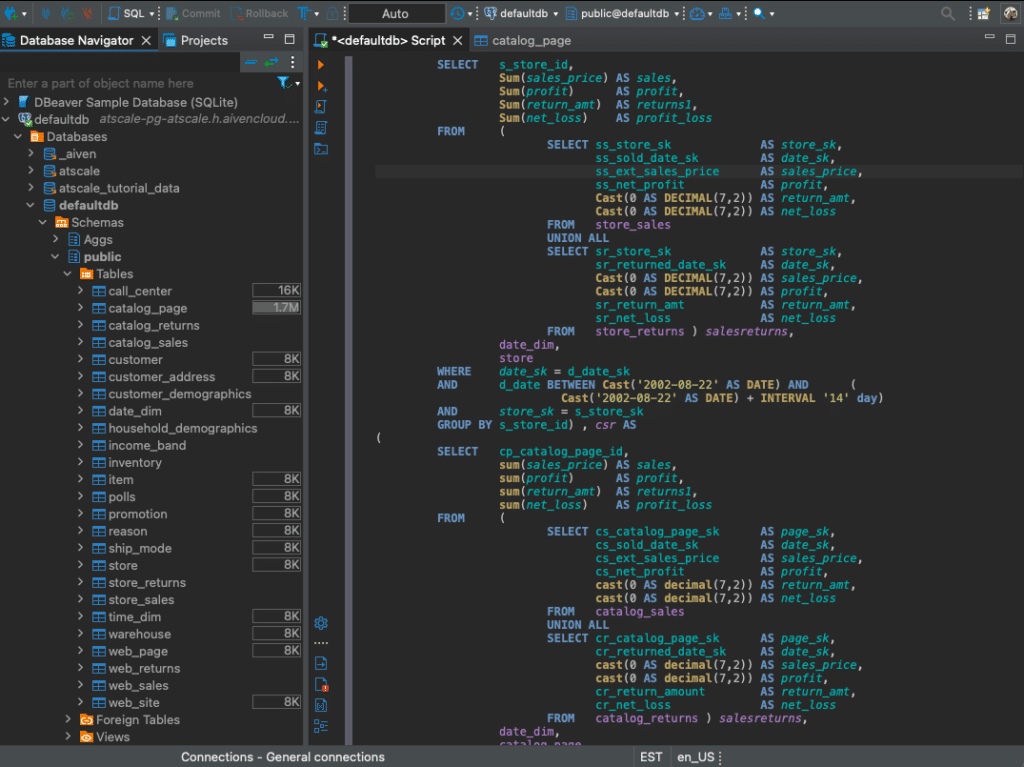Click the object name filter field
Screen dimensions: 1024x767
click(139, 83)
